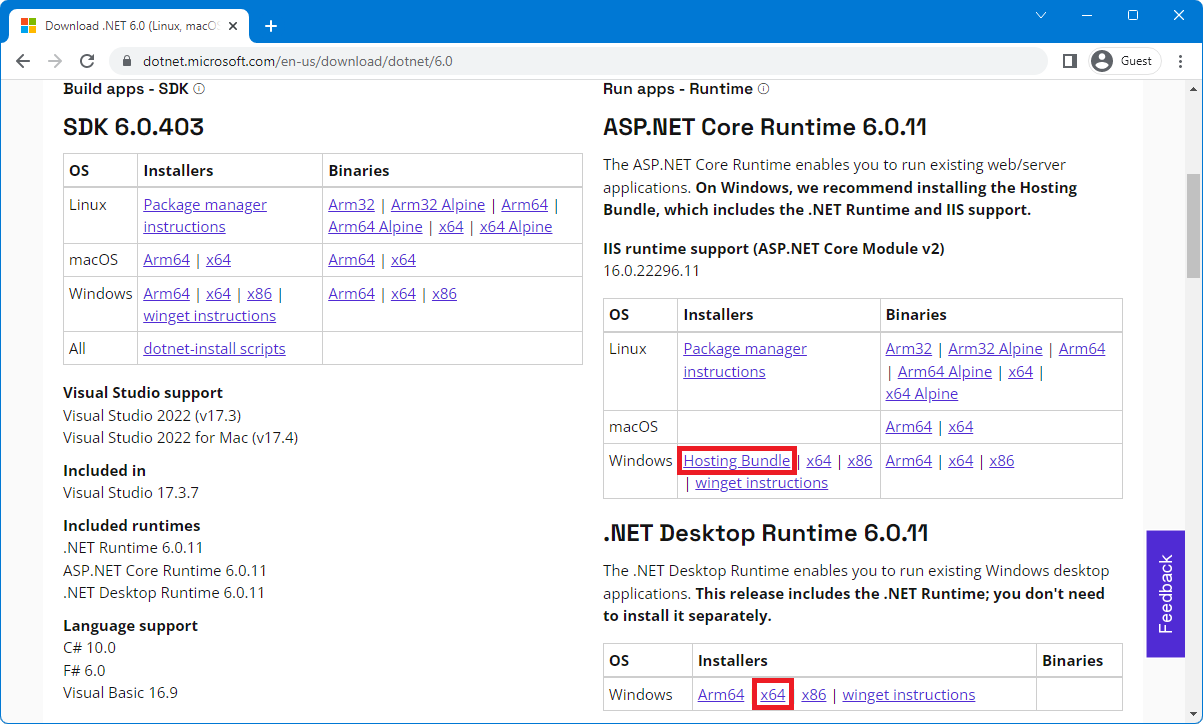Open Desktop Runtime winget instructions link
This screenshot has height=724, width=1203.
coord(909,694)
